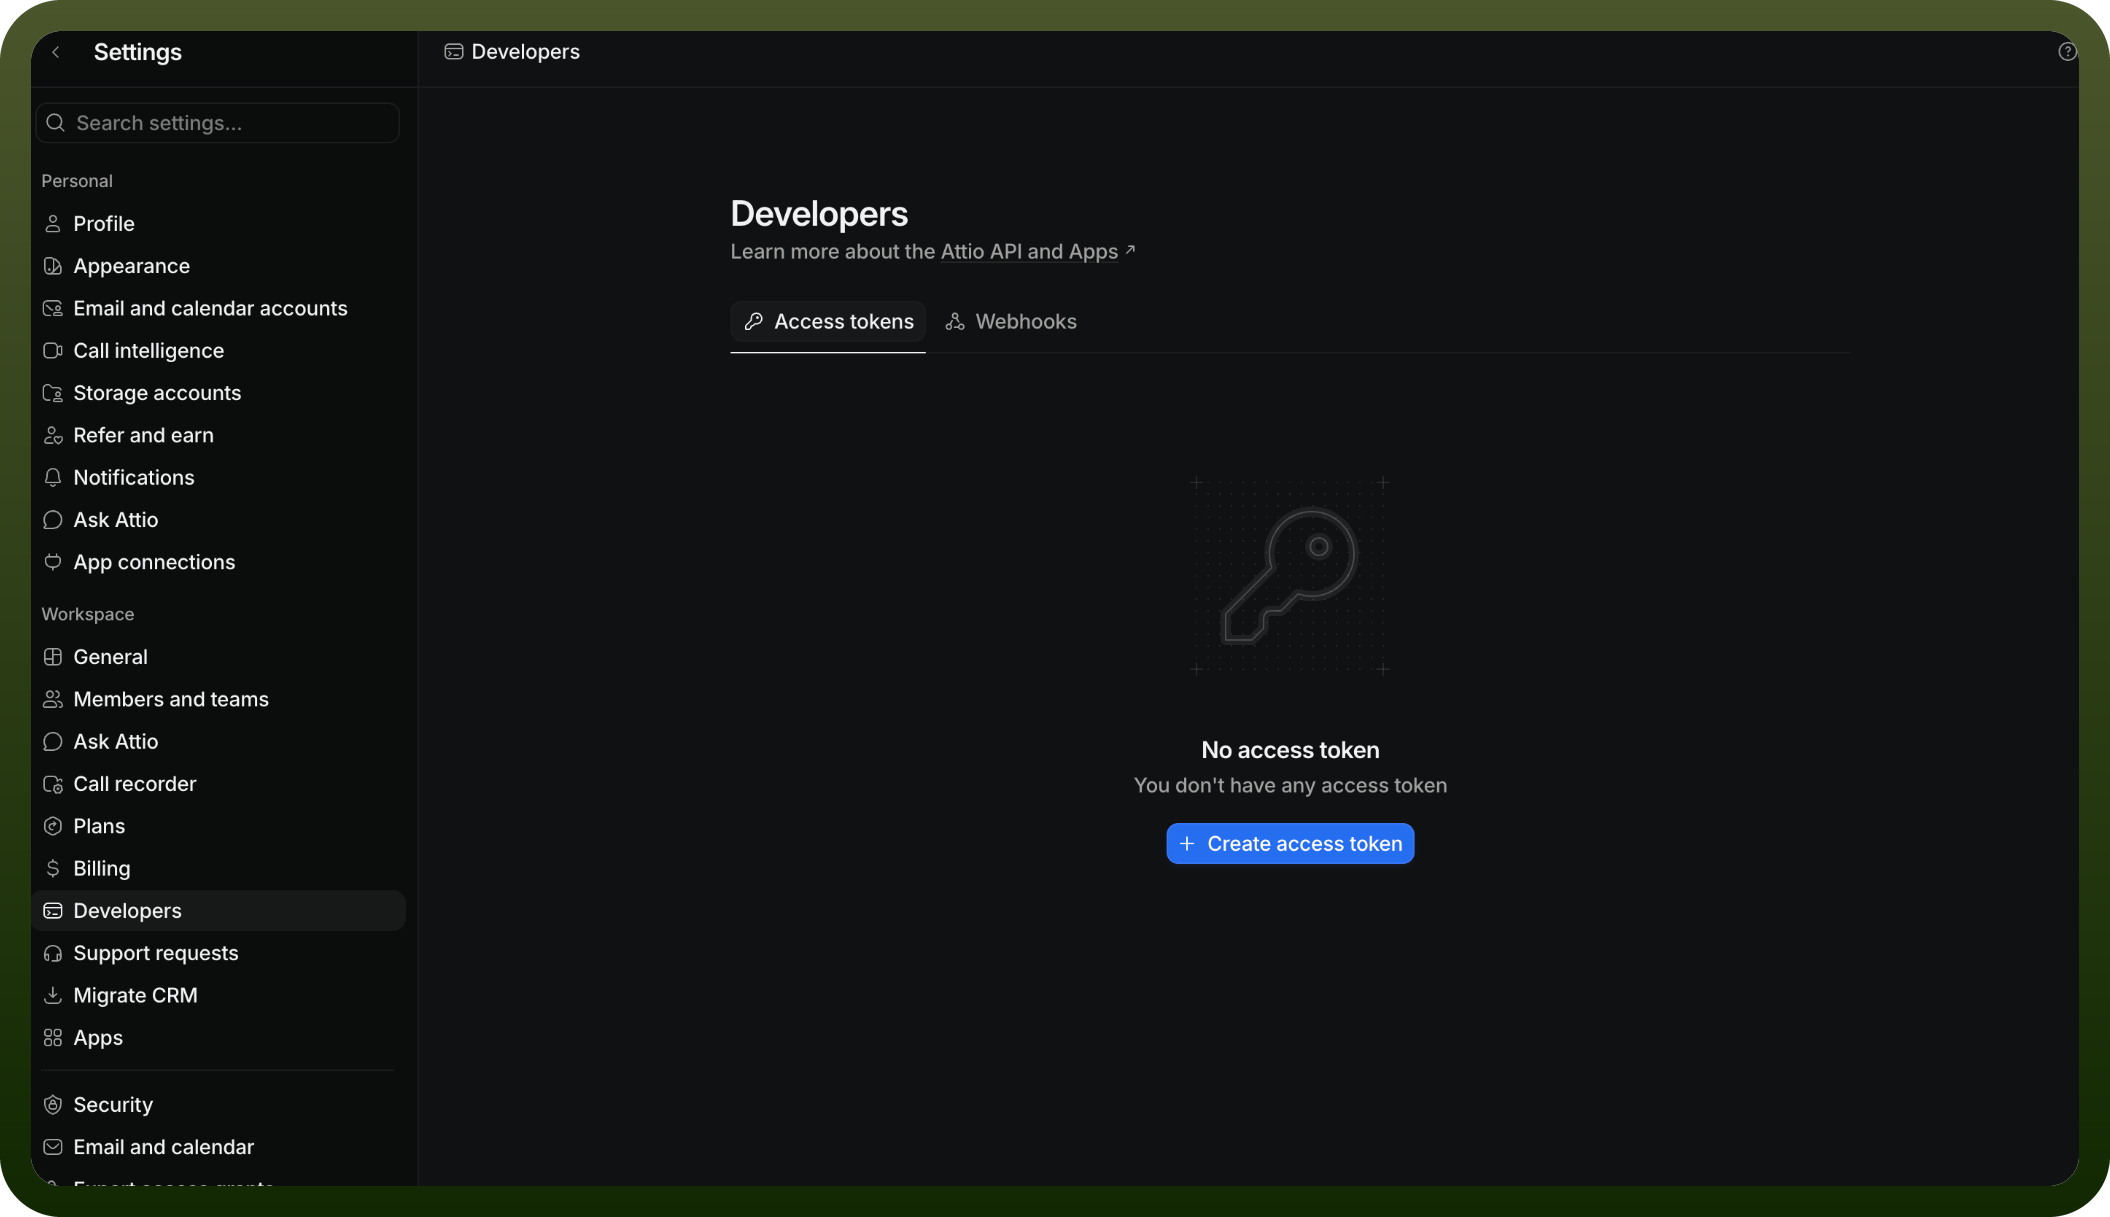
Task: Open Support requests page
Action: (x=218, y=953)
